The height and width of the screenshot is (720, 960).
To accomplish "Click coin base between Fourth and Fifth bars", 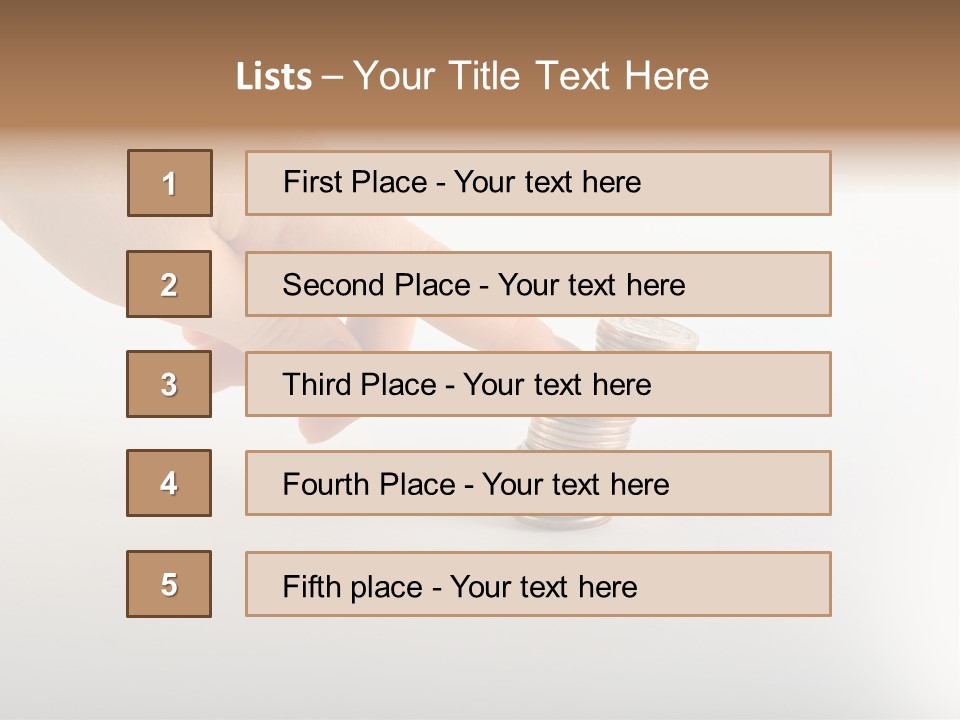I will click(565, 524).
